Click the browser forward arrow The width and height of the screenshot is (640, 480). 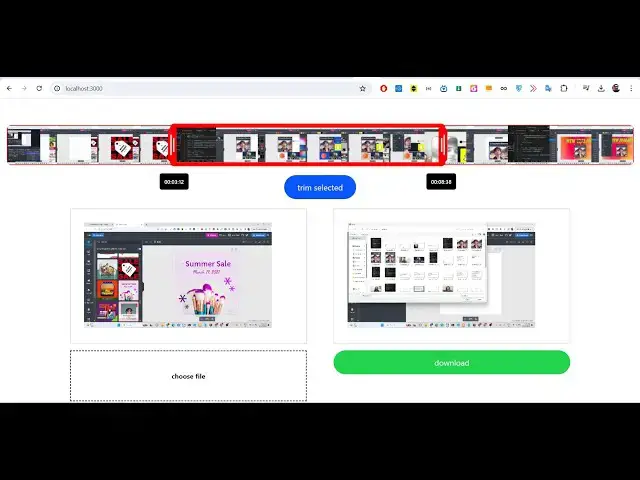(24, 88)
